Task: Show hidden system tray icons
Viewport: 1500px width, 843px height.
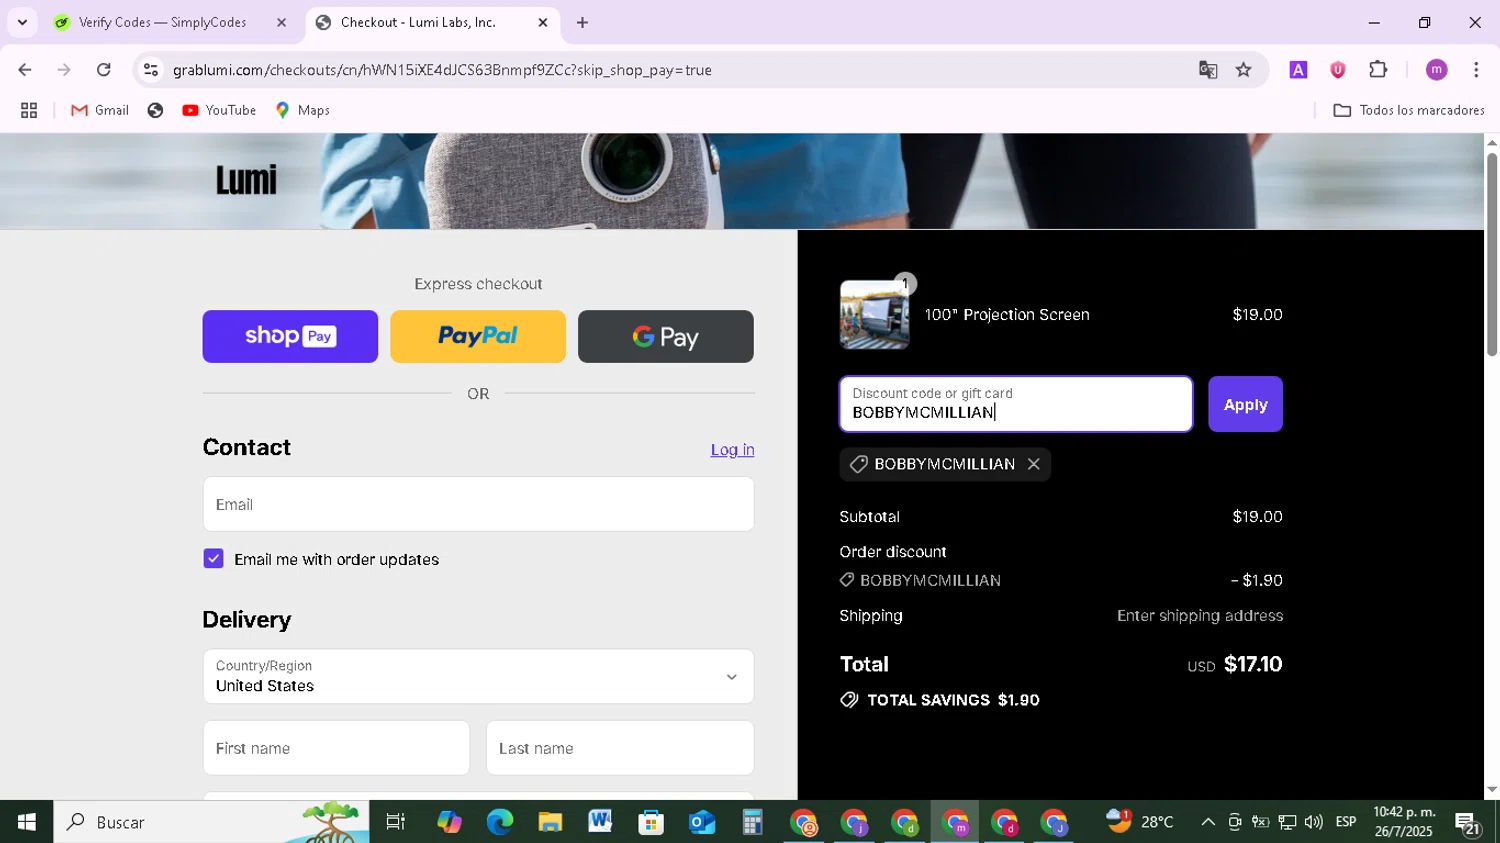Action: click(x=1208, y=822)
